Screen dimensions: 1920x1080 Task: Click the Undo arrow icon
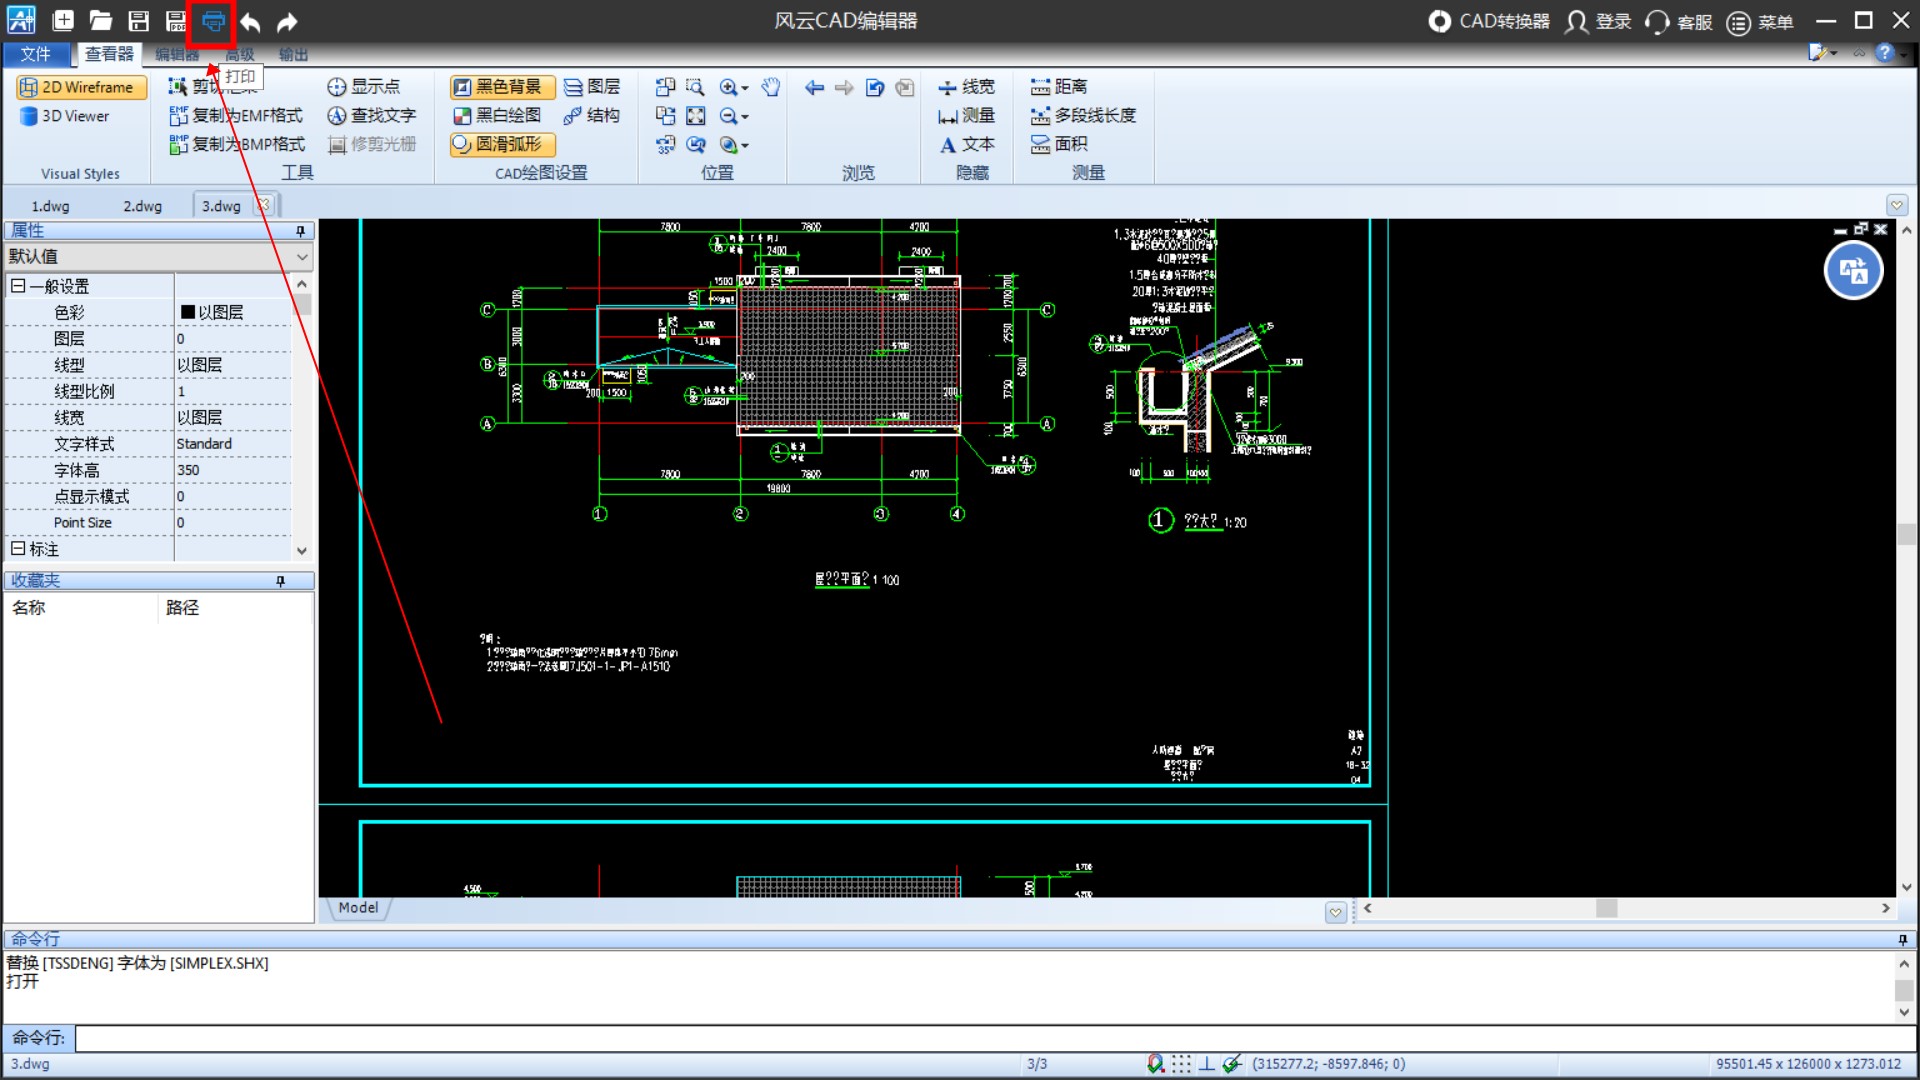point(250,21)
